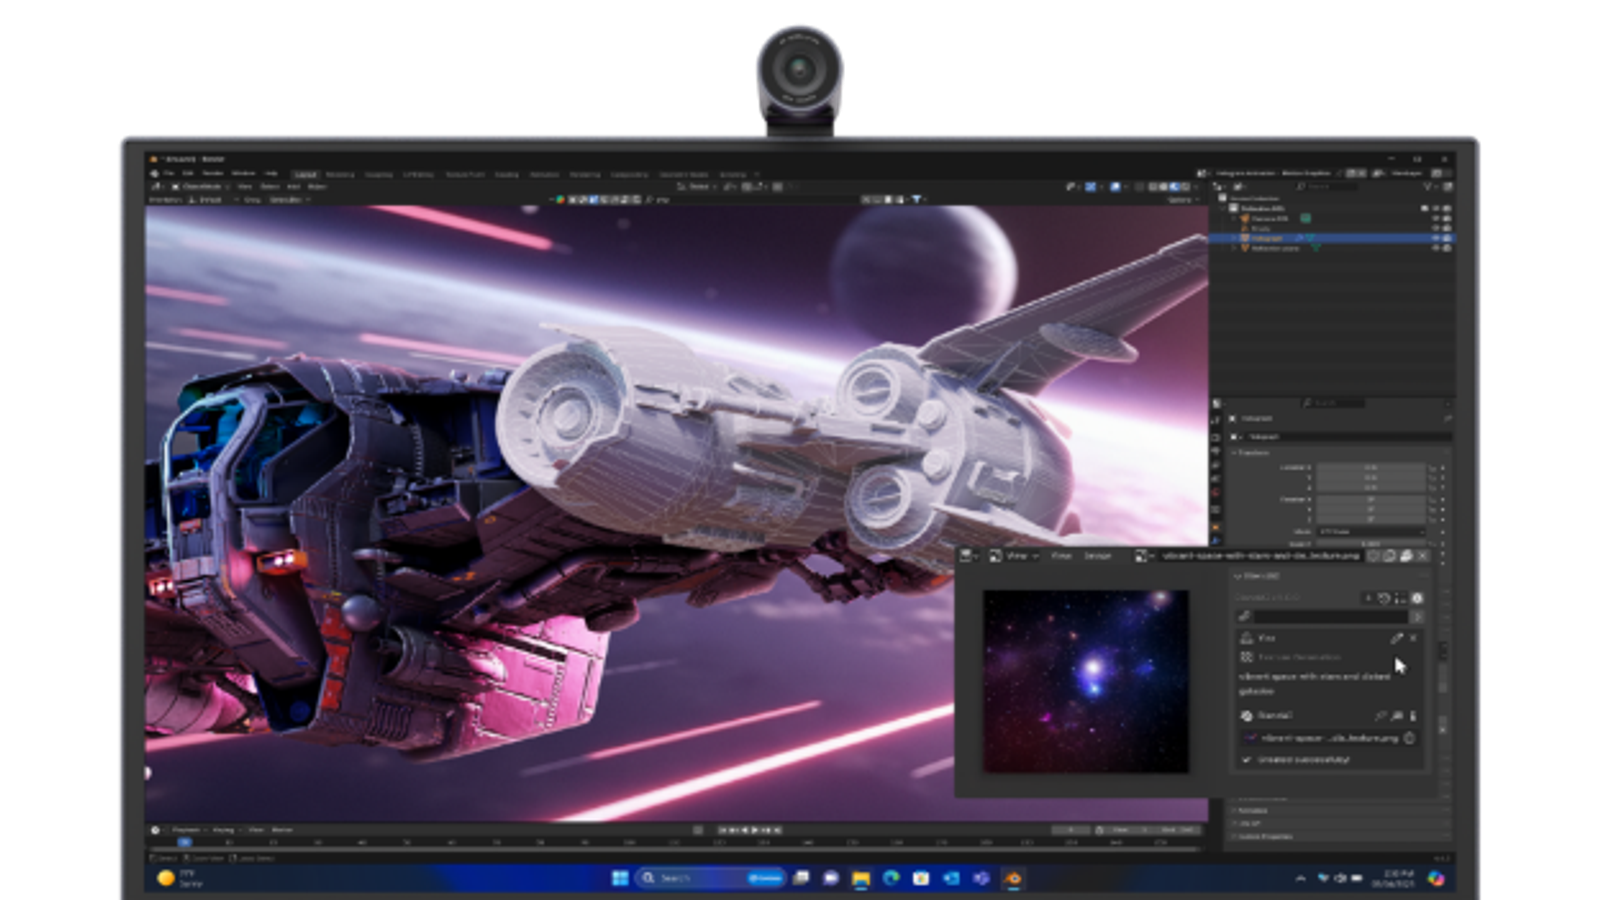Viewport: 1600px width, 900px height.
Task: Open the Windows Start menu
Action: (620, 878)
